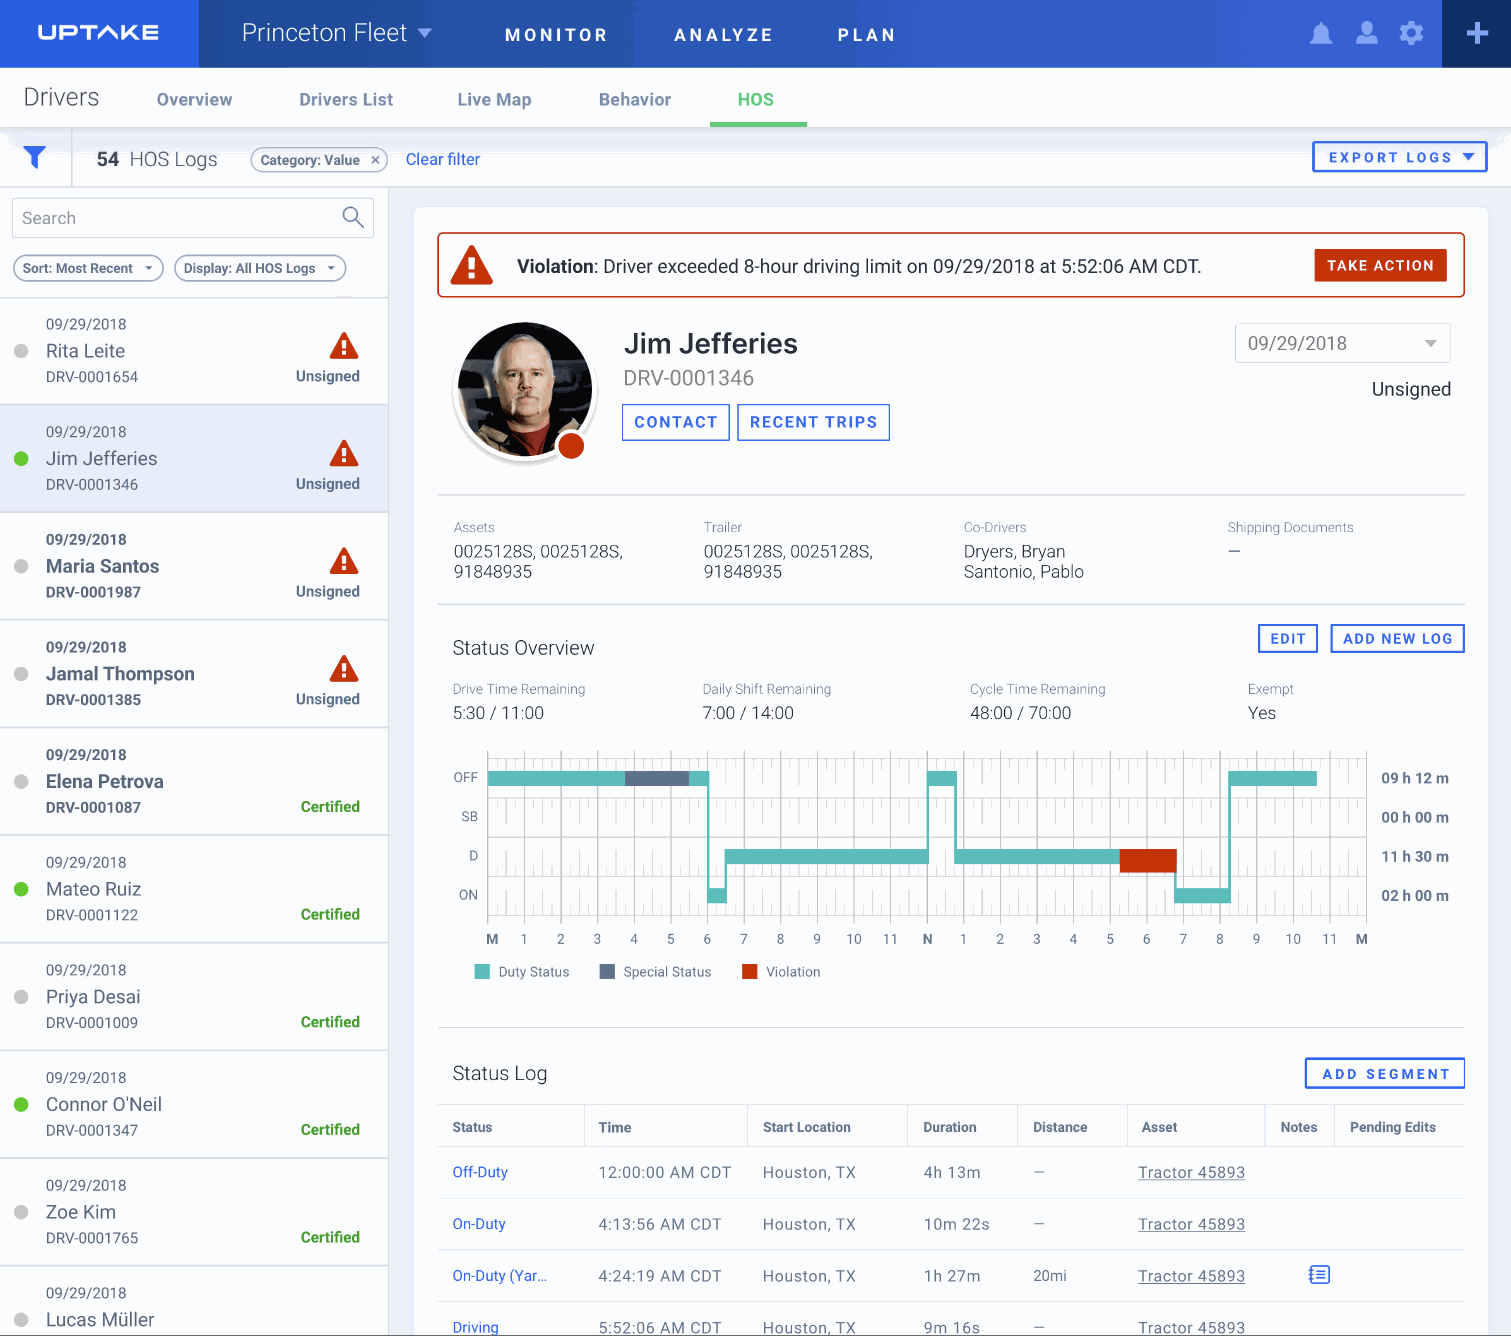Screen dimensions: 1511x1336
Task: Open the Sort: Most Recent dropdown
Action: (x=88, y=268)
